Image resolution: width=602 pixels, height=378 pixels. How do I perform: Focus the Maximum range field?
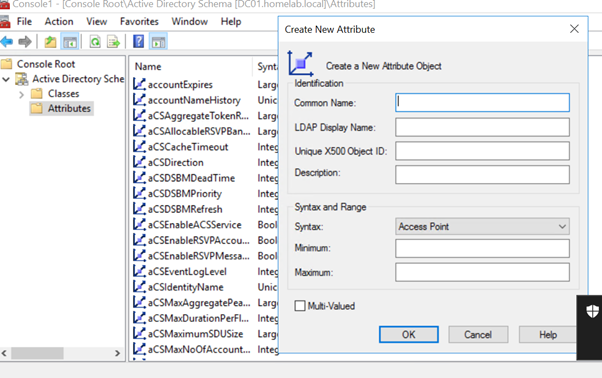point(482,272)
